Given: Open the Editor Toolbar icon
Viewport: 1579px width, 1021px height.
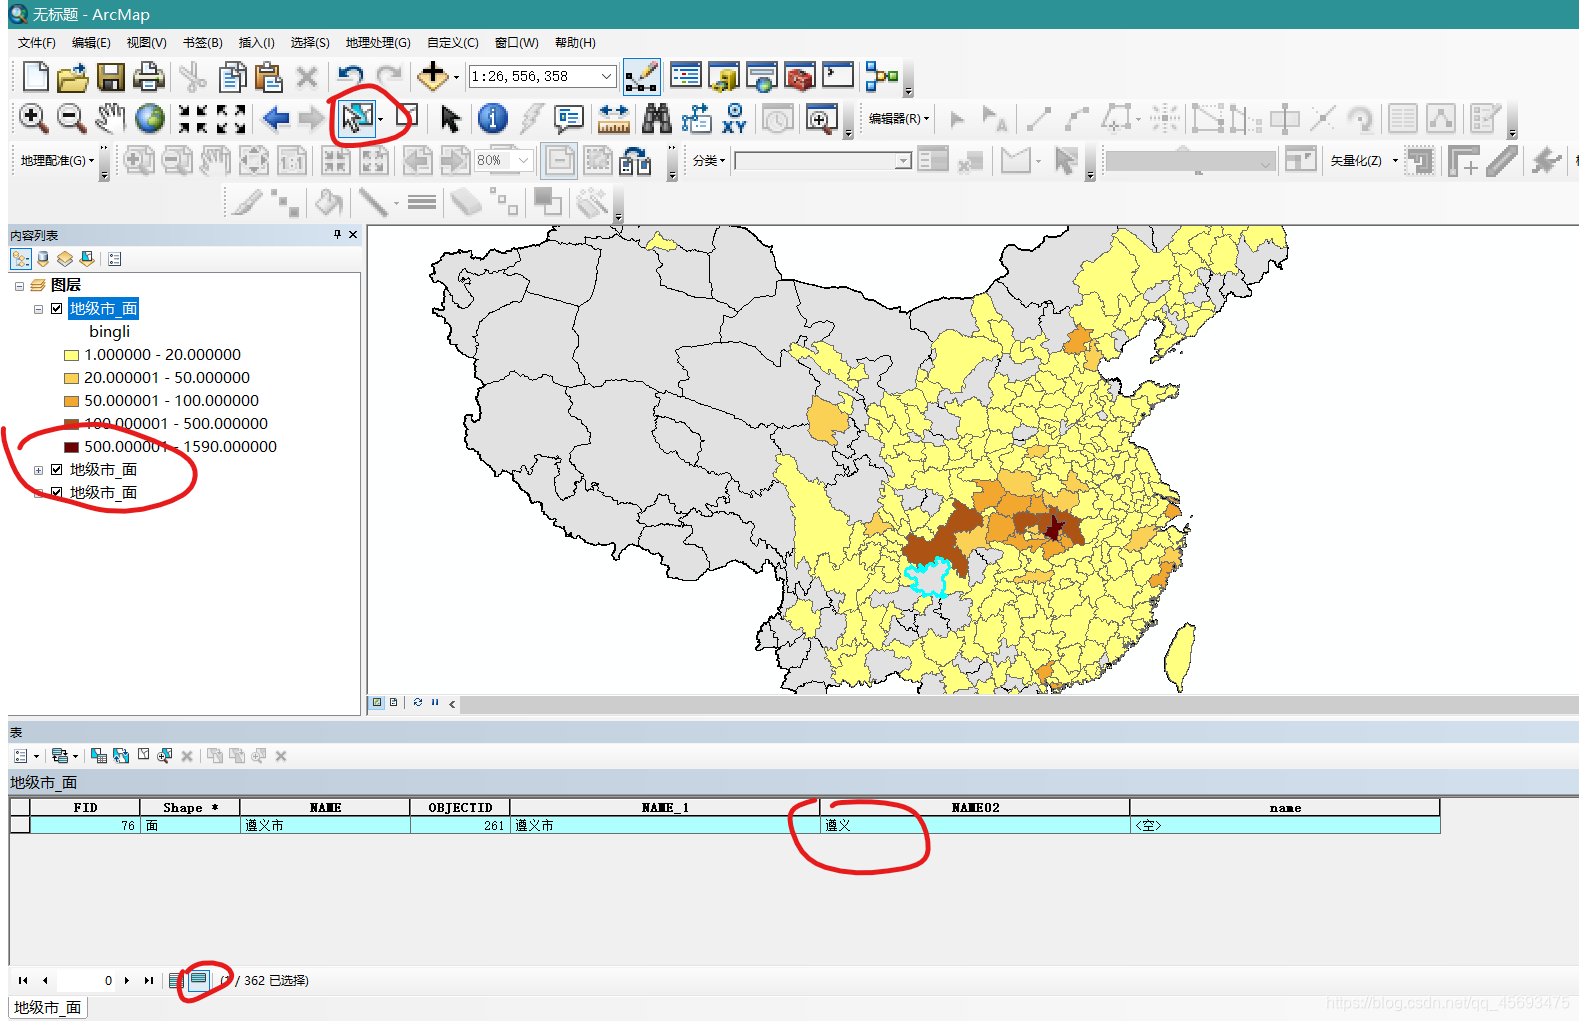Looking at the screenshot, I should tap(641, 76).
